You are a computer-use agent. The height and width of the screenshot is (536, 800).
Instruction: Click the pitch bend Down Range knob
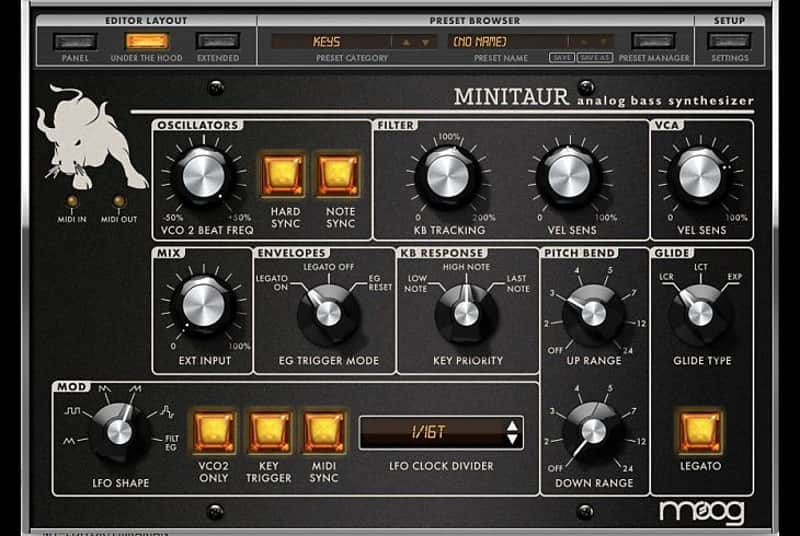[593, 431]
